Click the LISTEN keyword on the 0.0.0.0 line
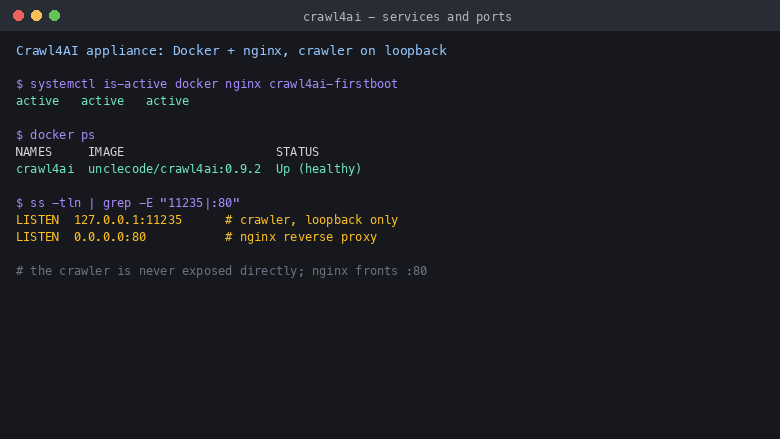 pos(37,237)
